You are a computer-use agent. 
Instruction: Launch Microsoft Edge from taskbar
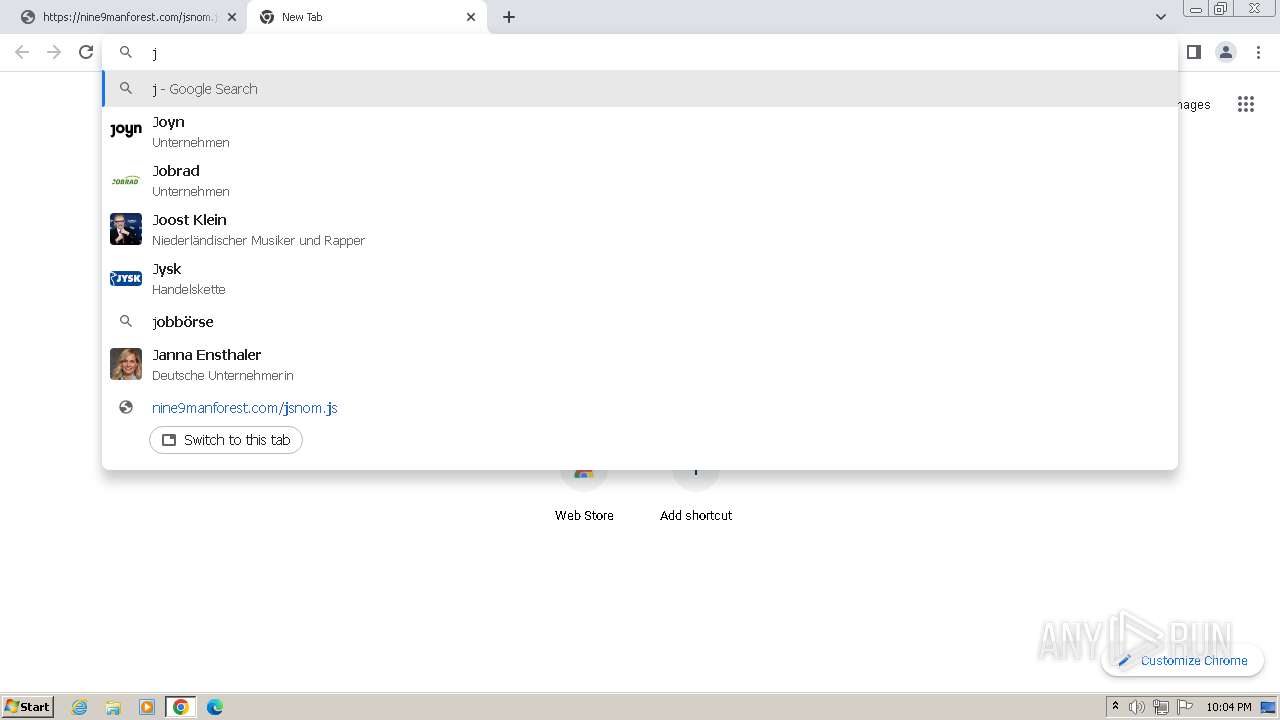click(215, 707)
